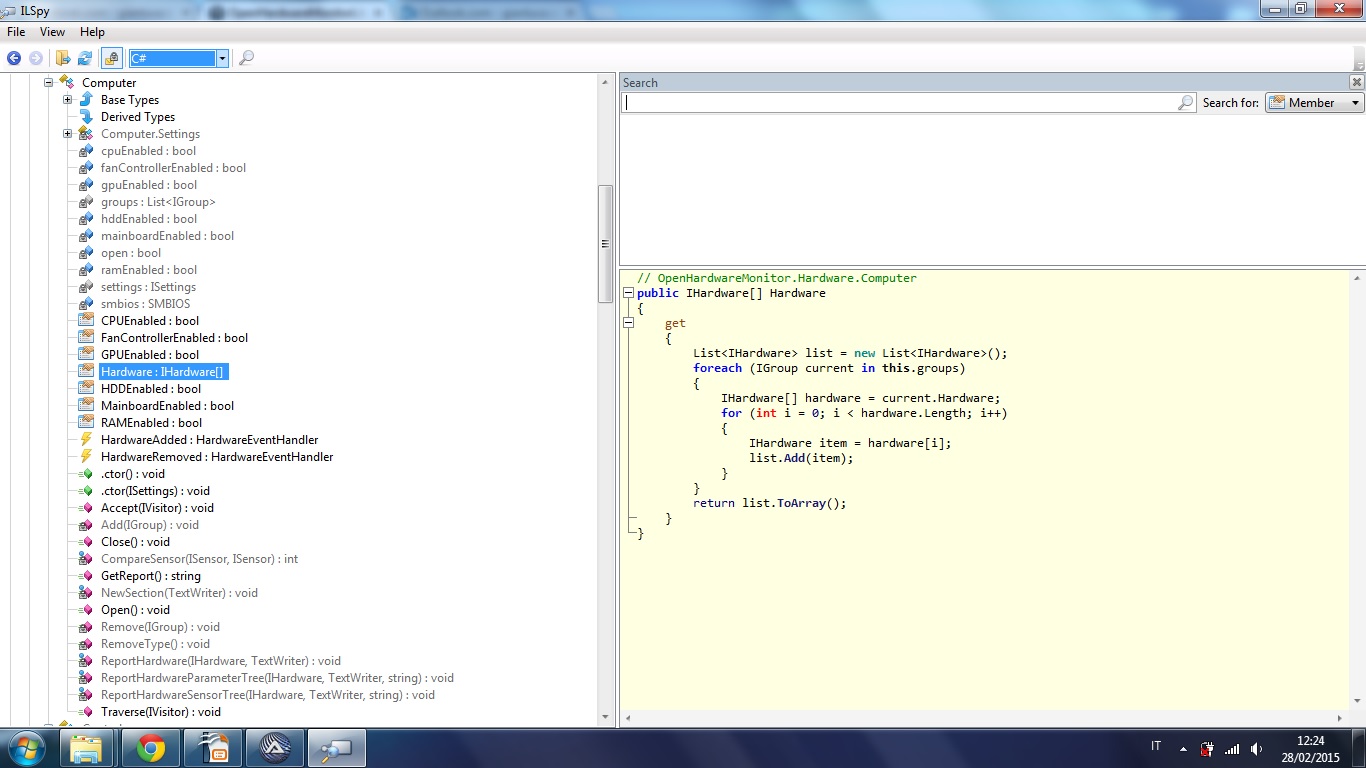Select NewSection(TextWriter) : void method

[179, 593]
